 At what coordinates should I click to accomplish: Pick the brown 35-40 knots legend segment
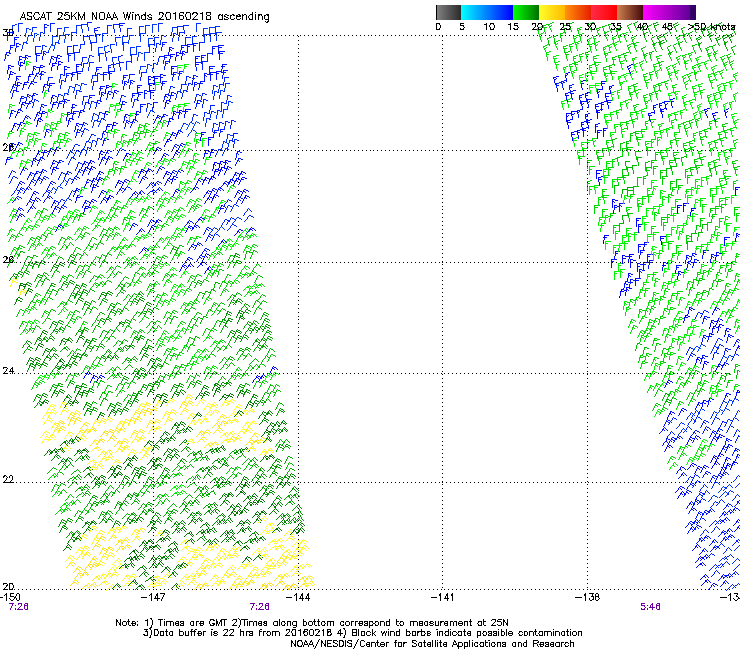point(630,12)
